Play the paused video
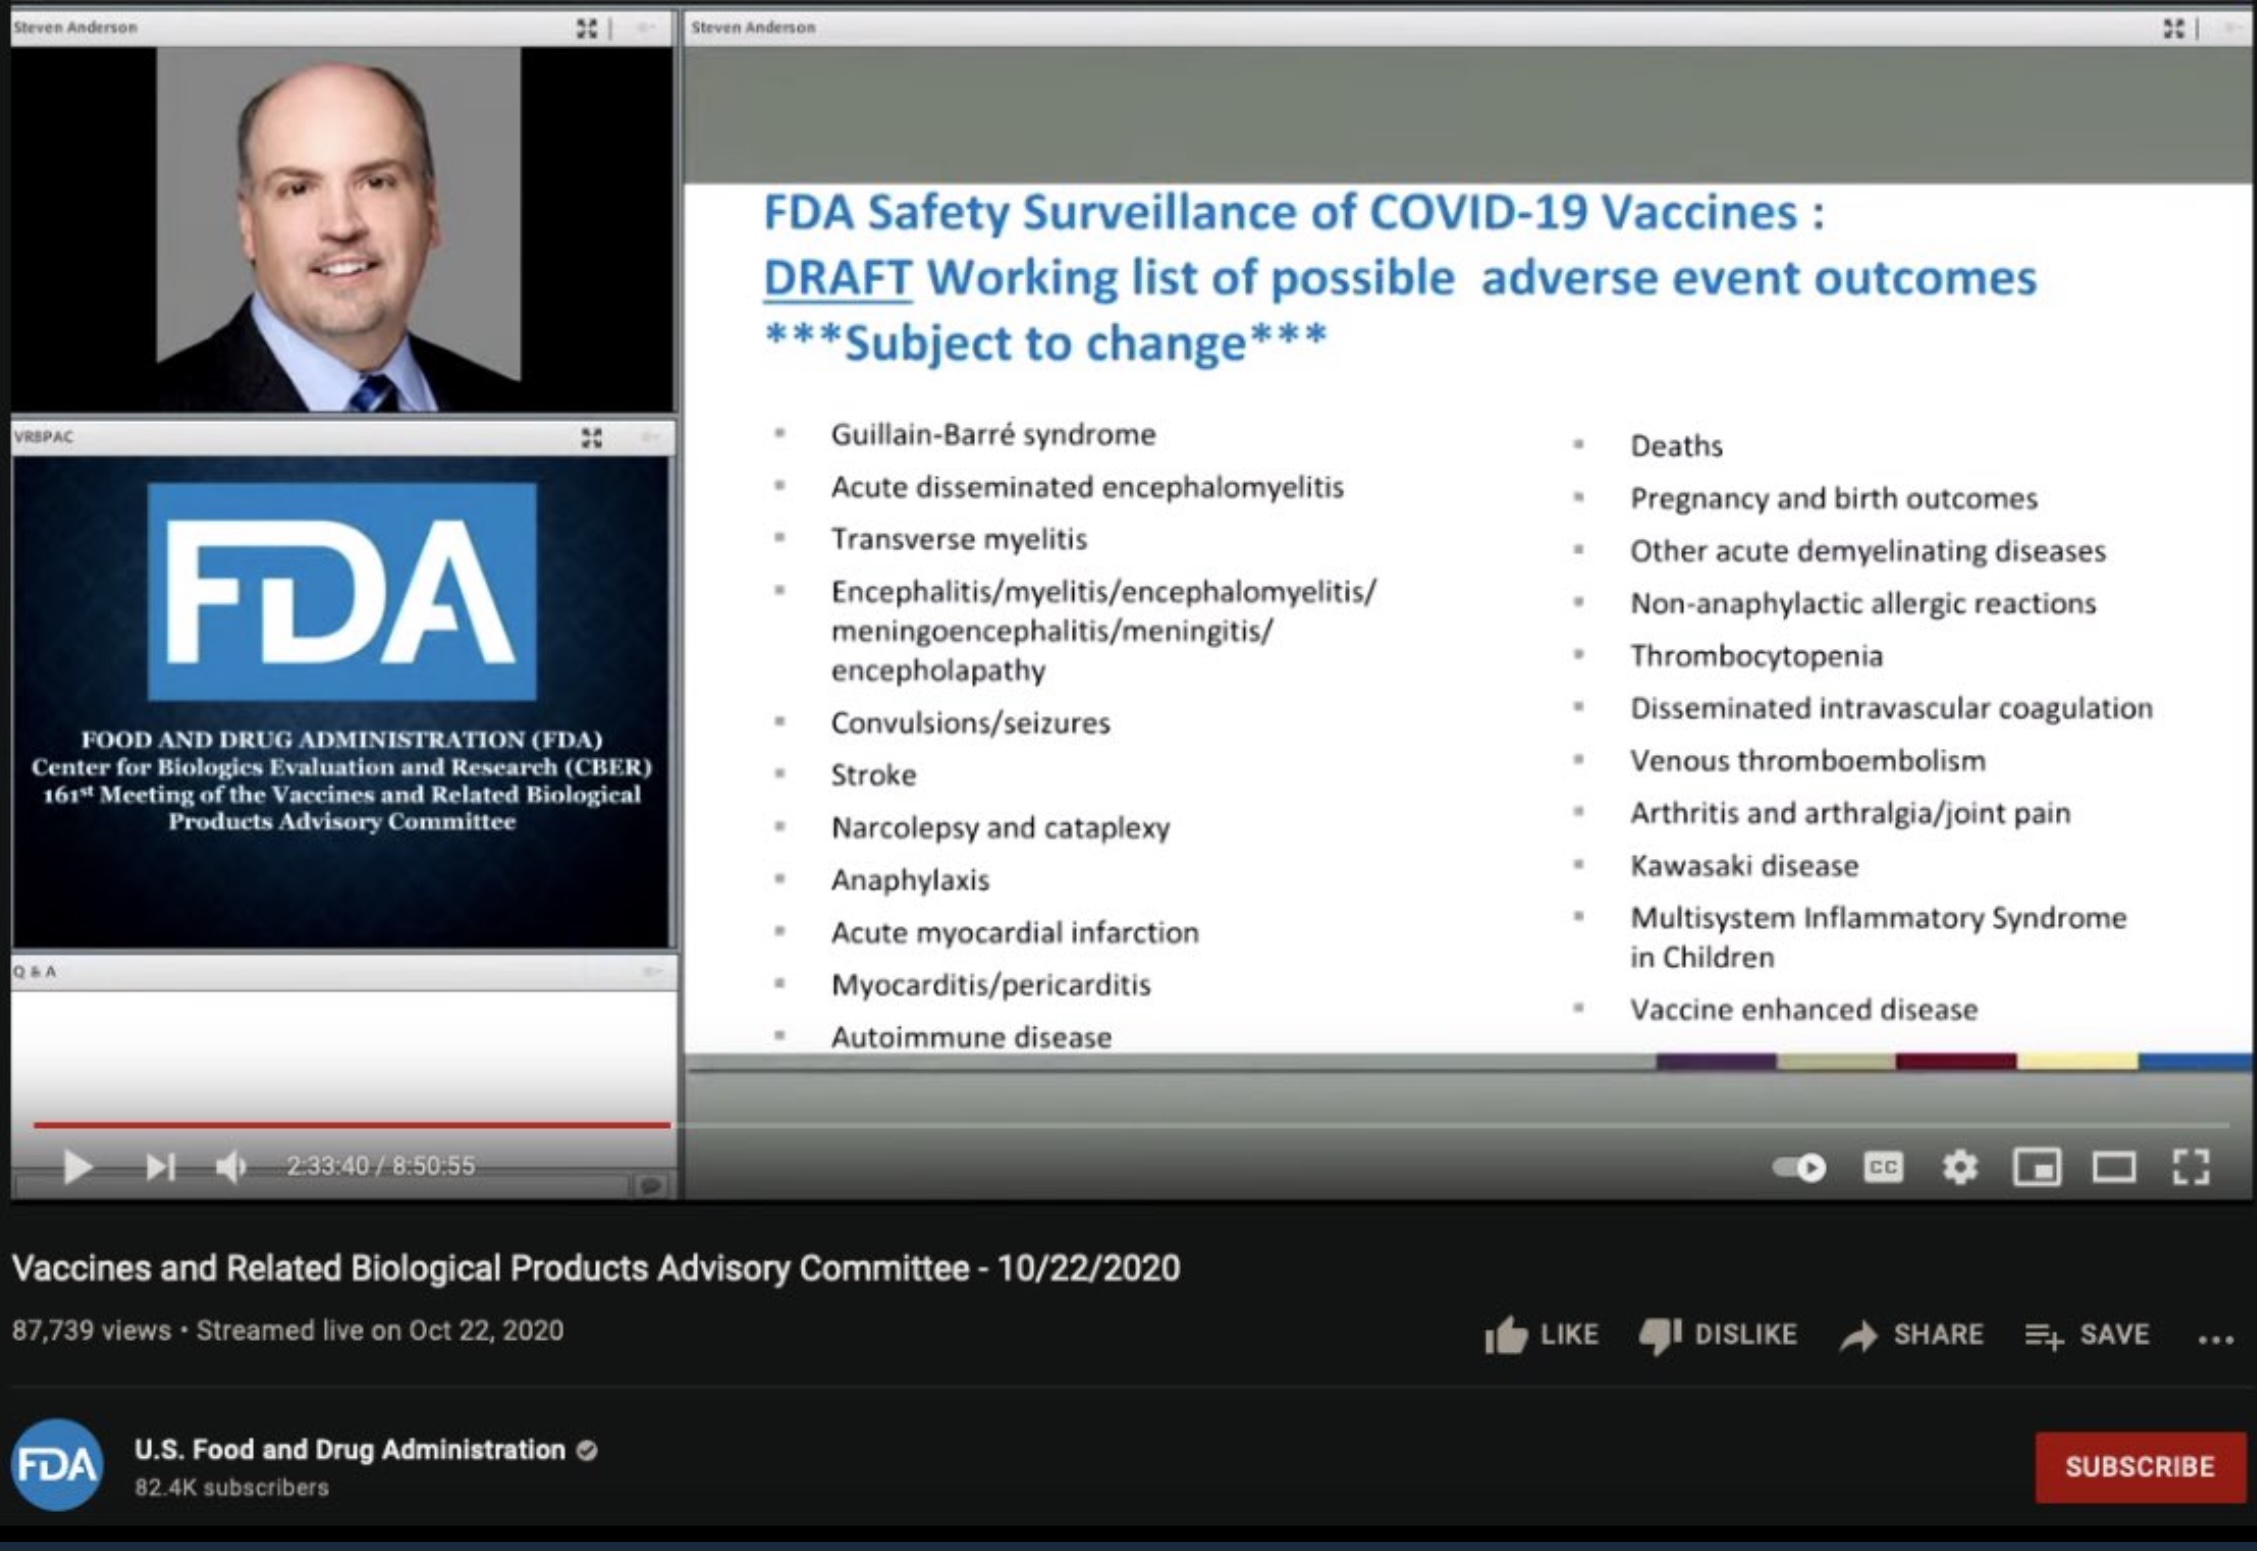Screen dimensions: 2257x1551 point(77,1166)
